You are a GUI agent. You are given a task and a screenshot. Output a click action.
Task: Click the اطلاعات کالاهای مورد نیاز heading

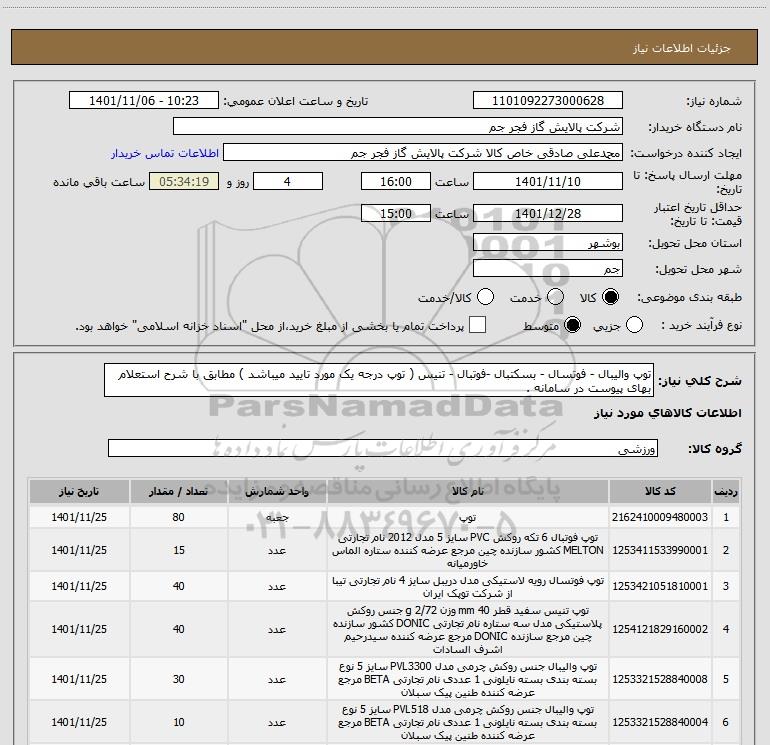667,413
